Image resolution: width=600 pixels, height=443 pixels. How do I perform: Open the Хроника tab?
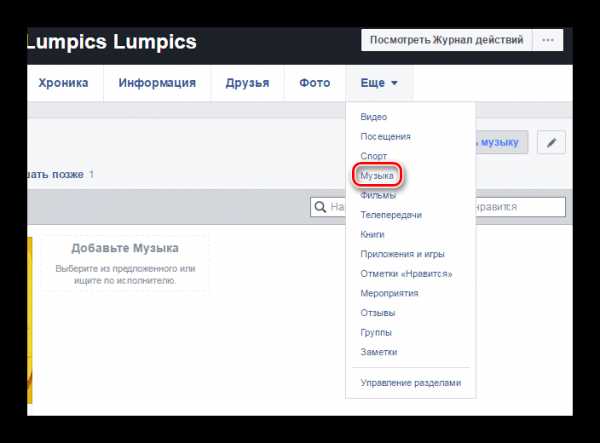coord(63,83)
